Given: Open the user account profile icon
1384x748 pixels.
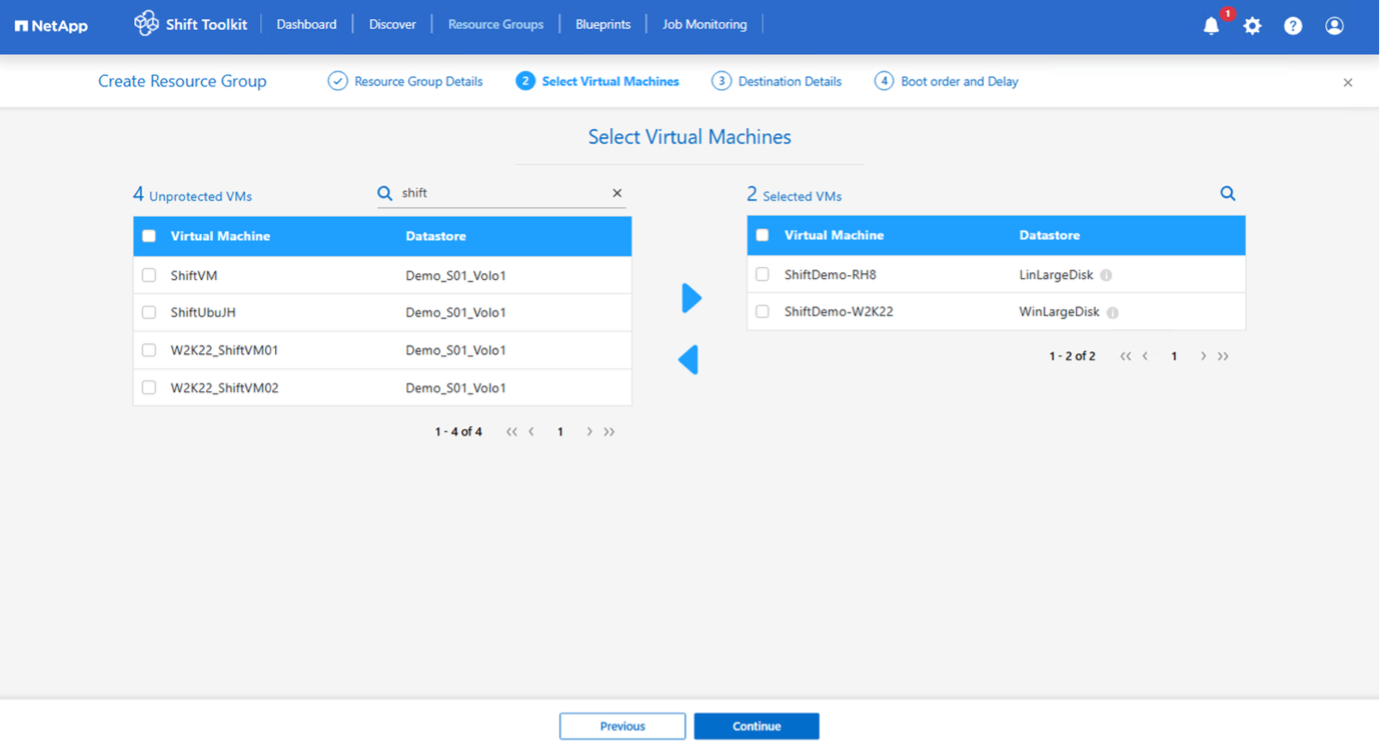Looking at the screenshot, I should click(1334, 26).
